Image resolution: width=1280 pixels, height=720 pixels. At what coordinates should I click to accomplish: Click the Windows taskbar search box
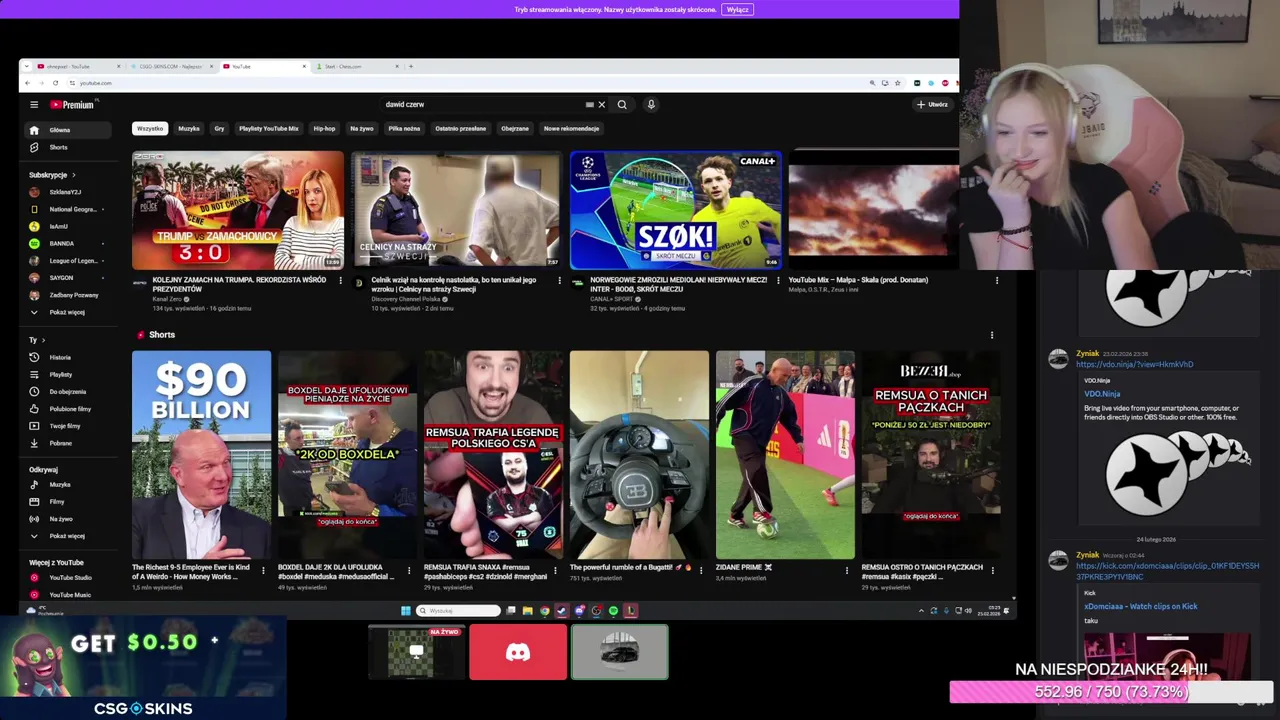point(458,610)
